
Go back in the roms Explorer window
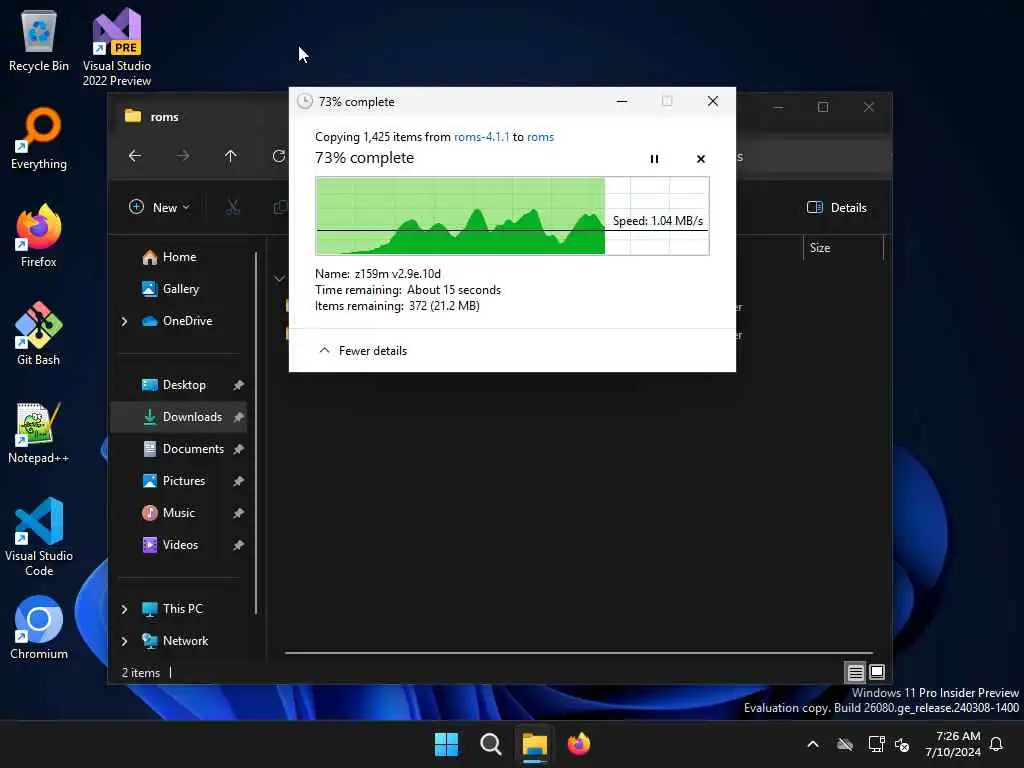click(135, 155)
